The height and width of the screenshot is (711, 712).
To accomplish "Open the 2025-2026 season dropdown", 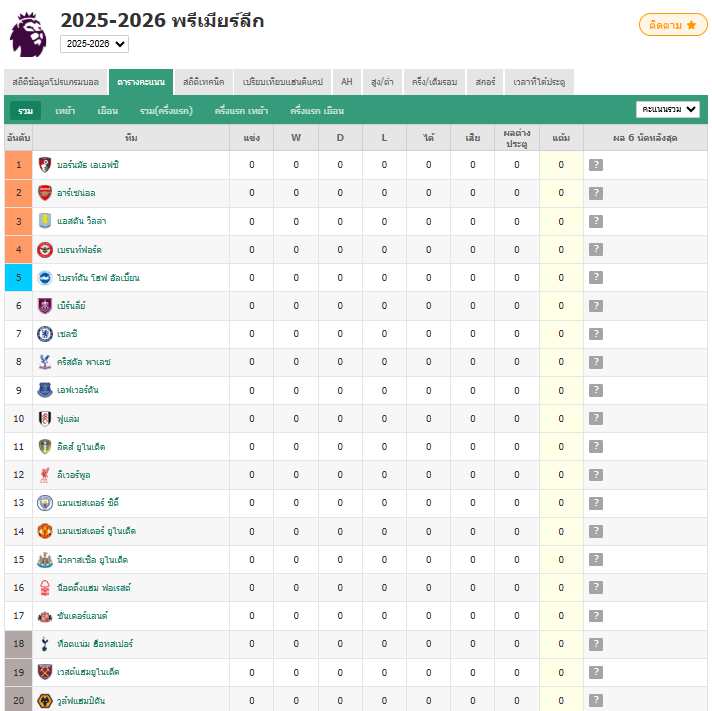I will click(94, 44).
